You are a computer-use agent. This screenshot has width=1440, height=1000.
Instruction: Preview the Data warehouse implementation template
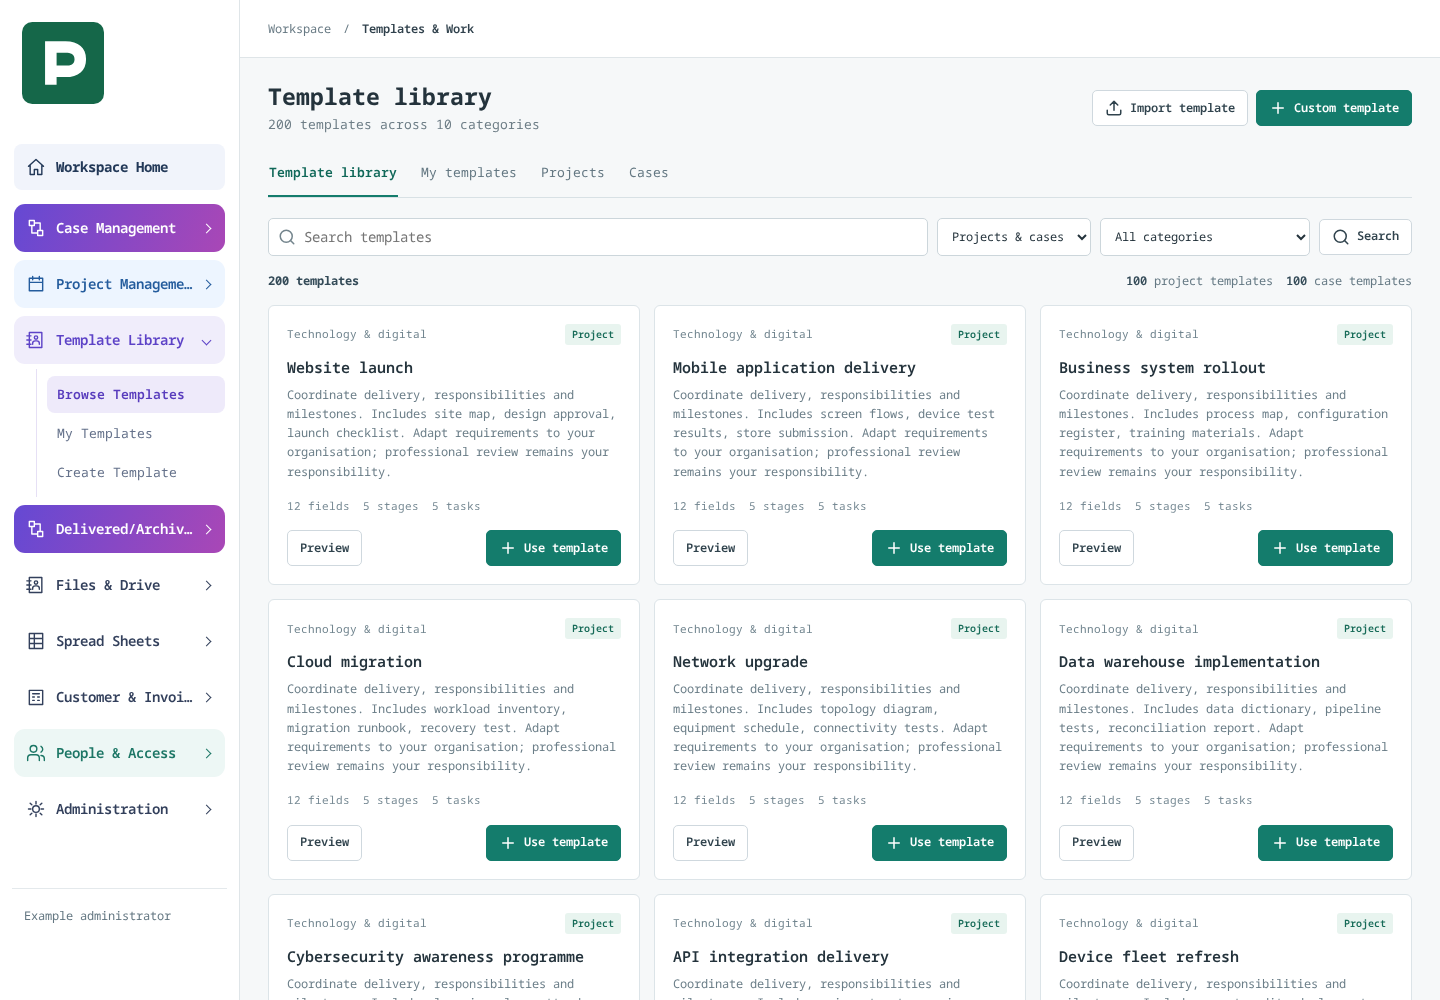click(x=1096, y=842)
